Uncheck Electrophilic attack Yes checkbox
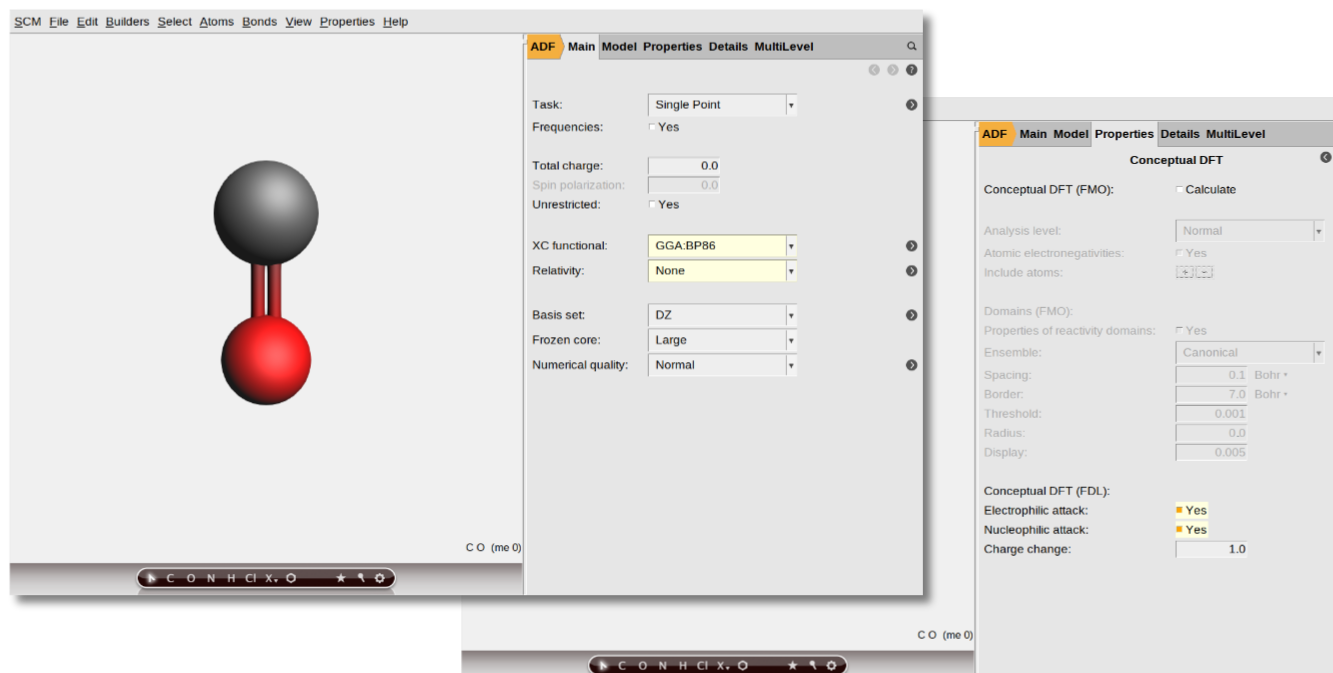1333x673 pixels. [1180, 510]
